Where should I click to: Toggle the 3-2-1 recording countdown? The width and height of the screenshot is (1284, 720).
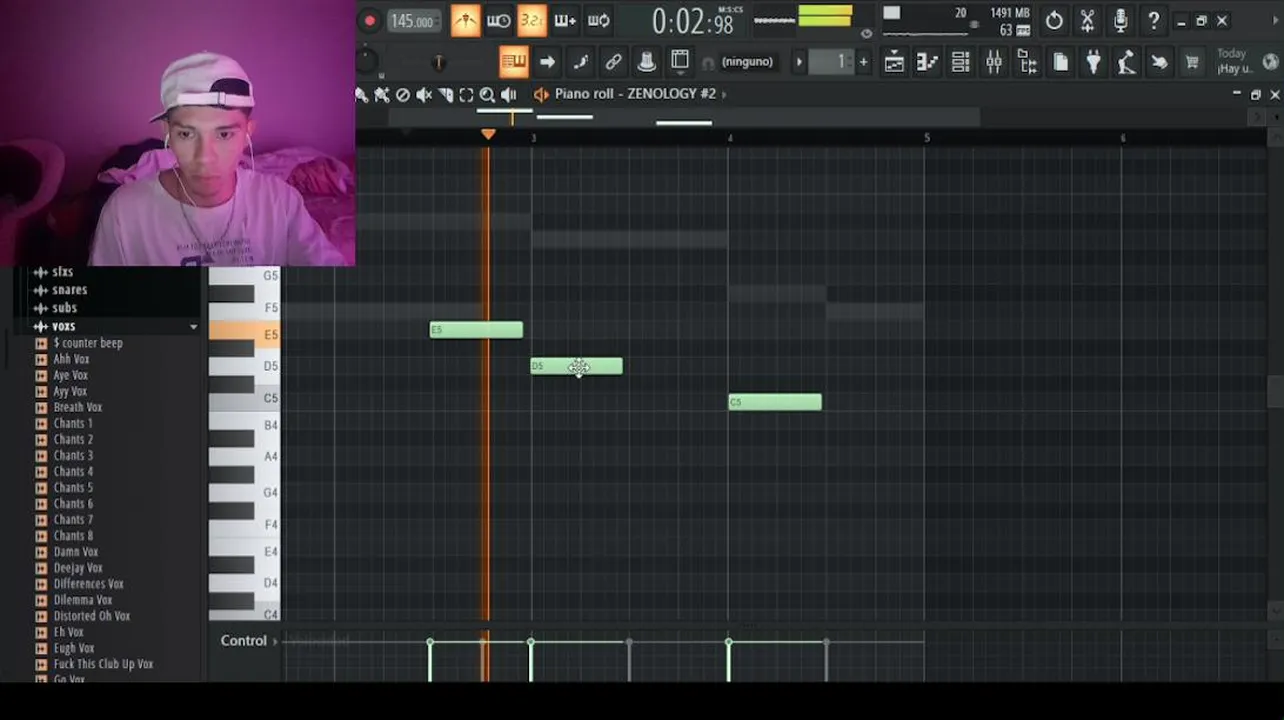[532, 21]
